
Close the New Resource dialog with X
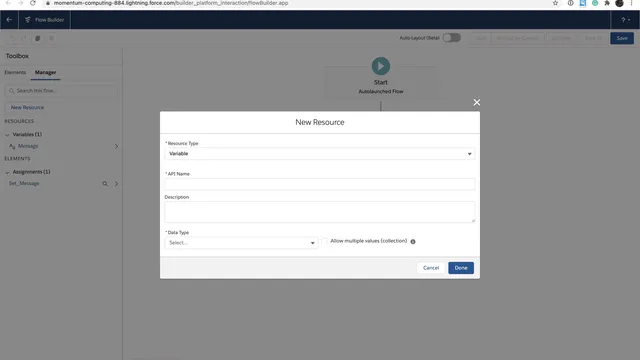pos(477,102)
